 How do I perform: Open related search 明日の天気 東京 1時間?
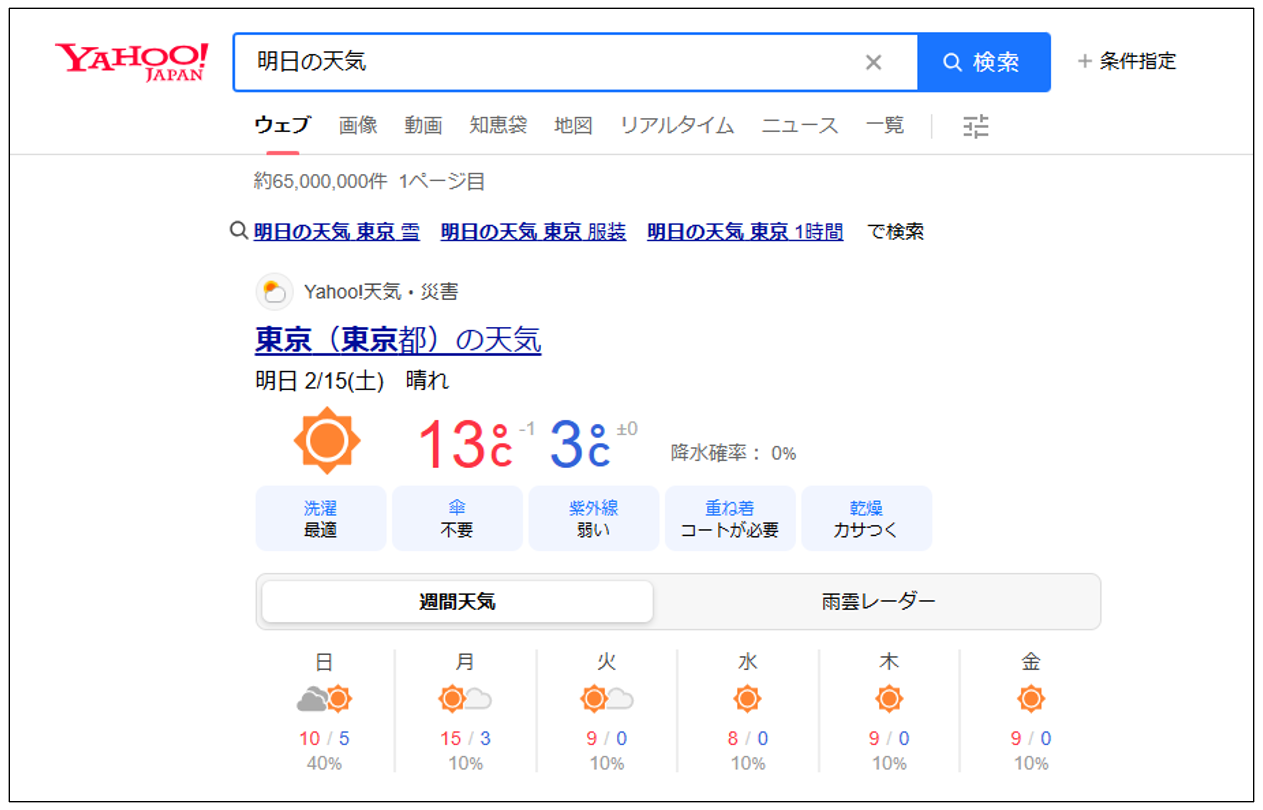point(745,232)
